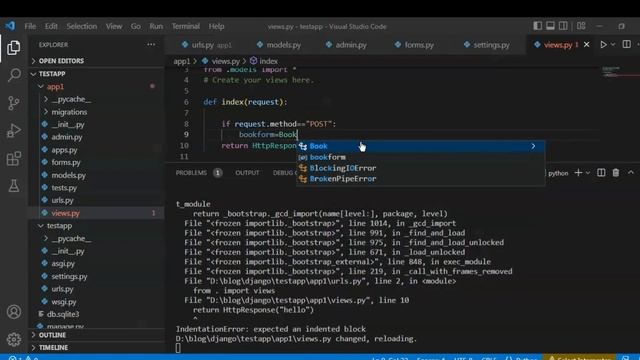Open the View menu
The image size is (640, 360).
click(x=114, y=26)
